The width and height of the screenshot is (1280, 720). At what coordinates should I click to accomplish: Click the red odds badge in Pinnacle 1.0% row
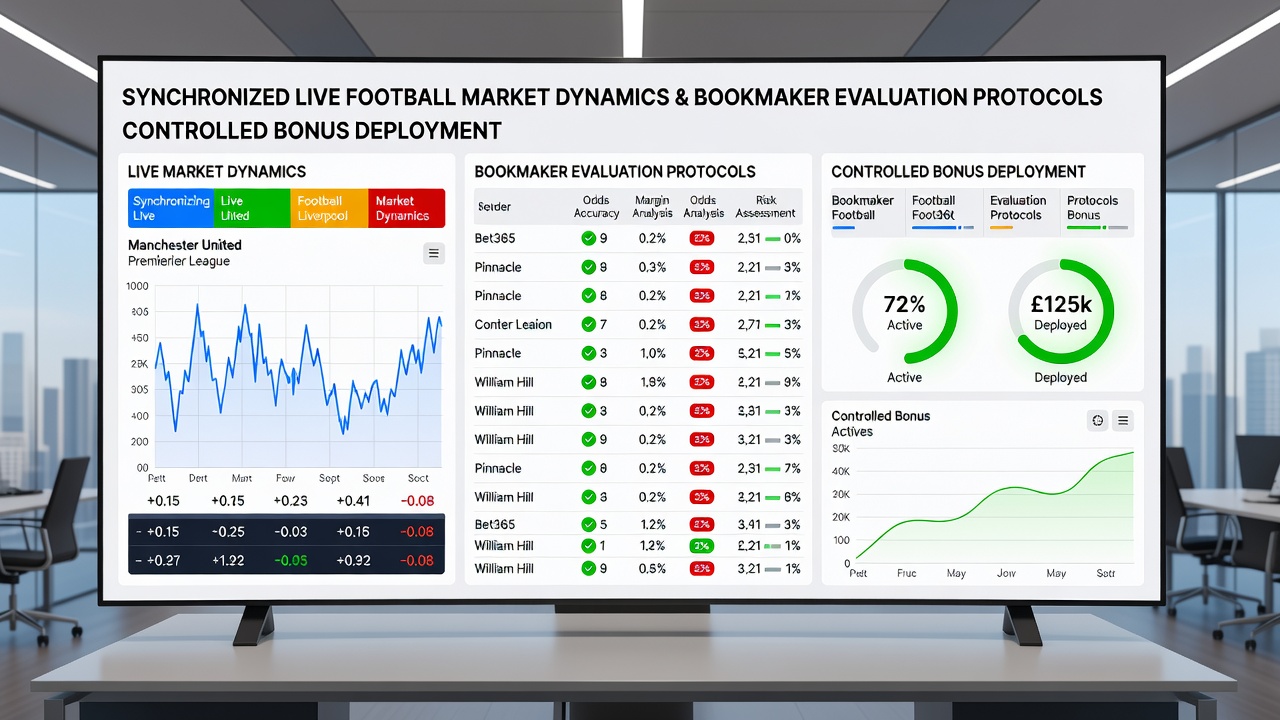702,353
